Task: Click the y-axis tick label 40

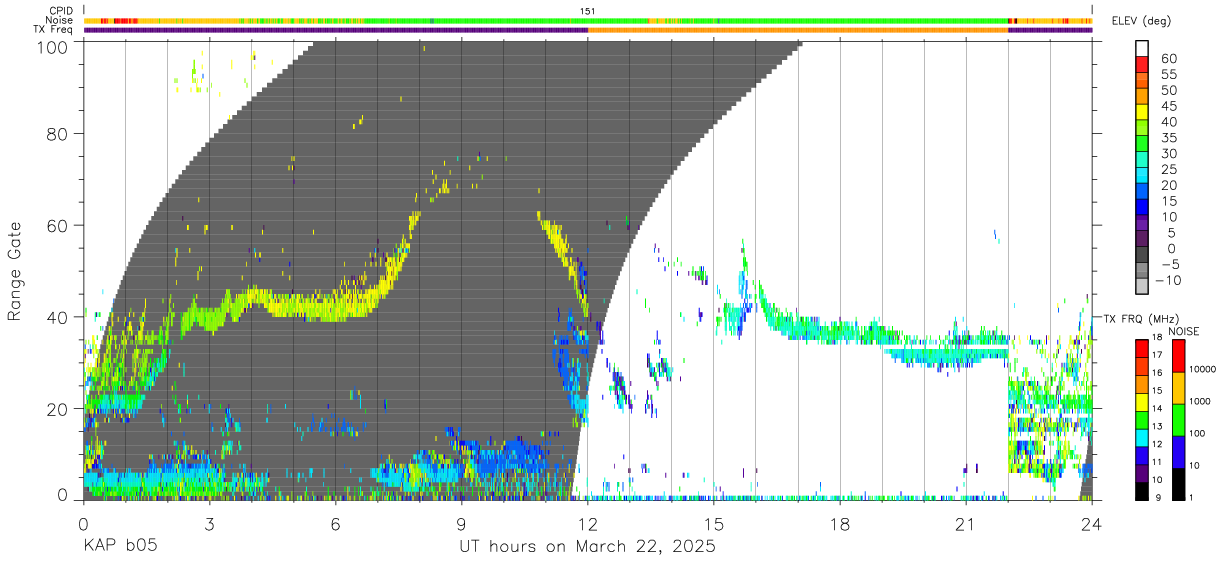Action: 57,317
